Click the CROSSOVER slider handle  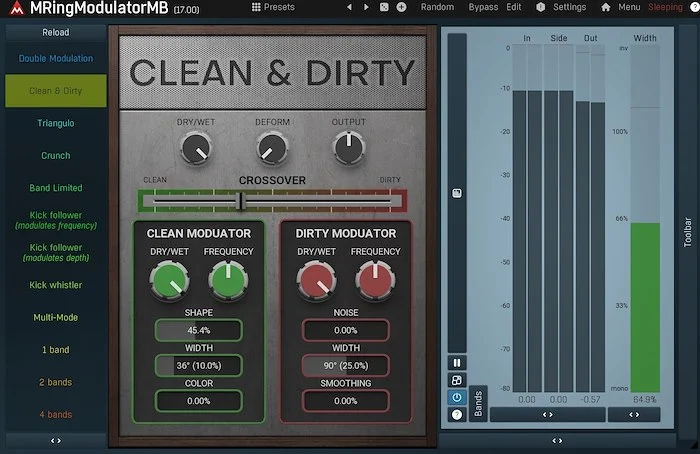[x=240, y=201]
